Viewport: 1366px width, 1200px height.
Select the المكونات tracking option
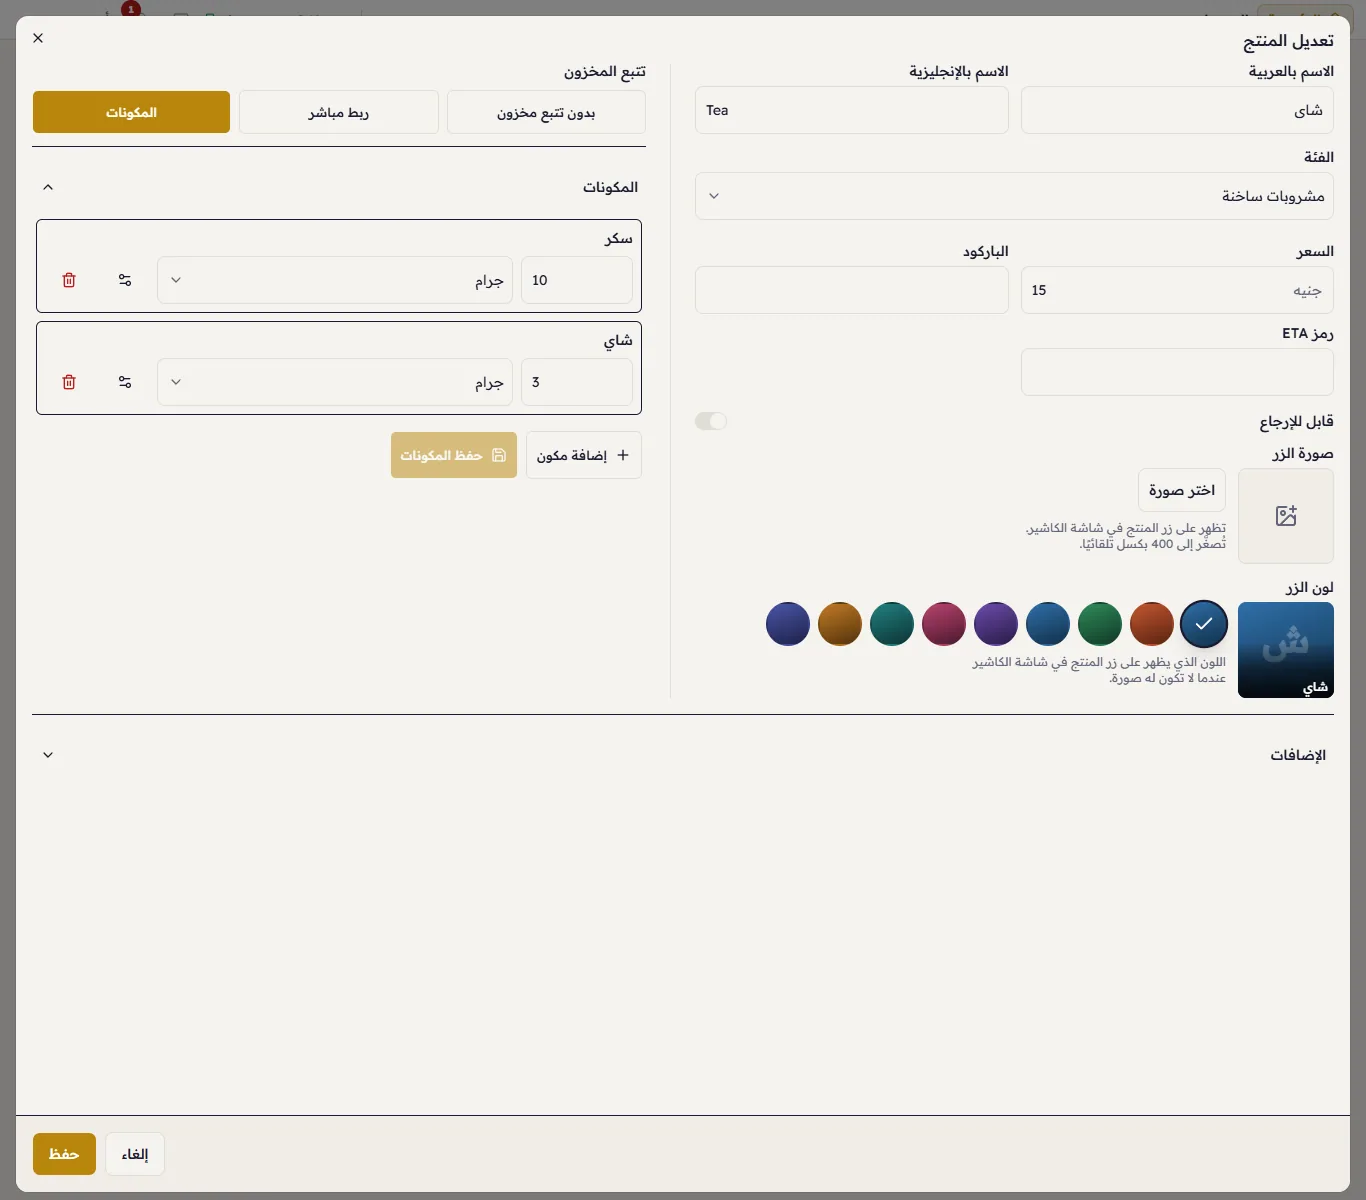click(131, 112)
